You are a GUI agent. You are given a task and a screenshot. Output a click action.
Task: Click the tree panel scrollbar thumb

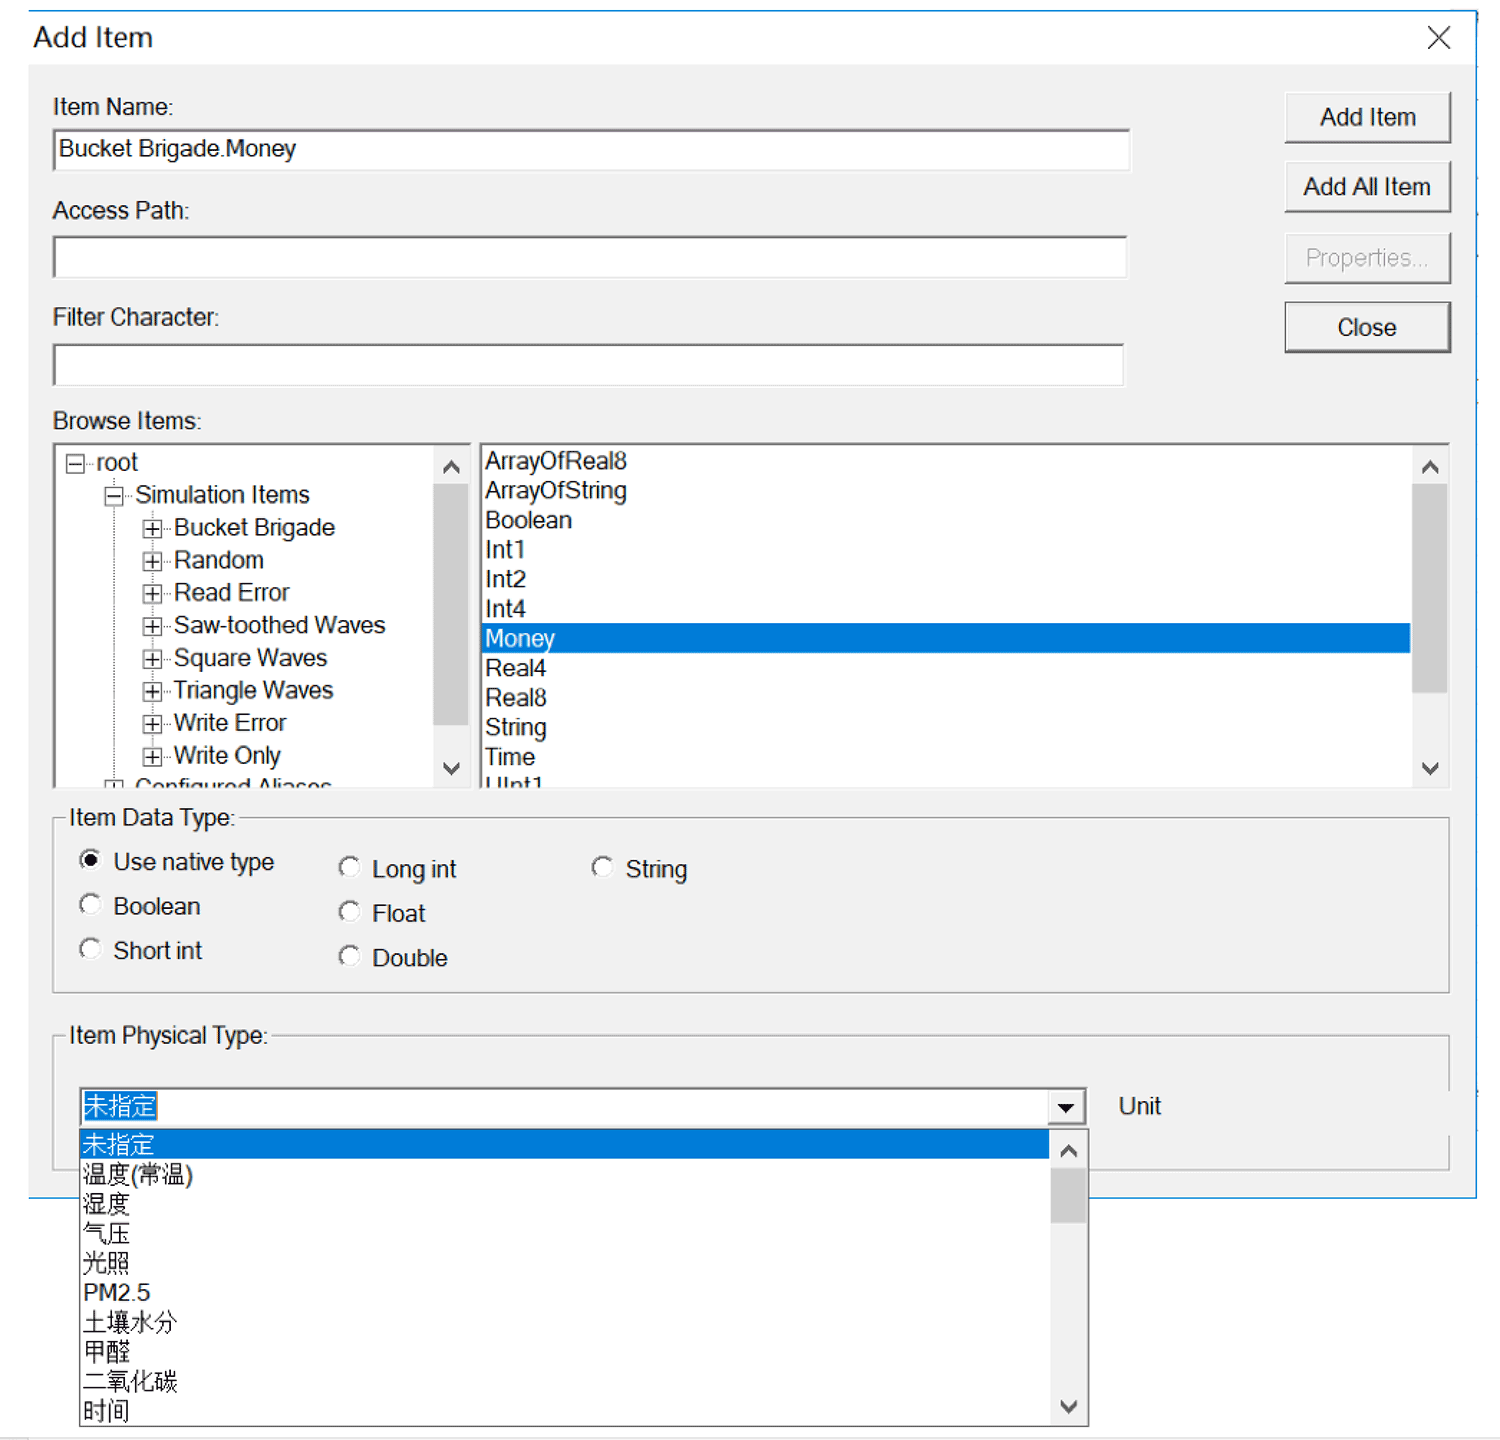[451, 604]
